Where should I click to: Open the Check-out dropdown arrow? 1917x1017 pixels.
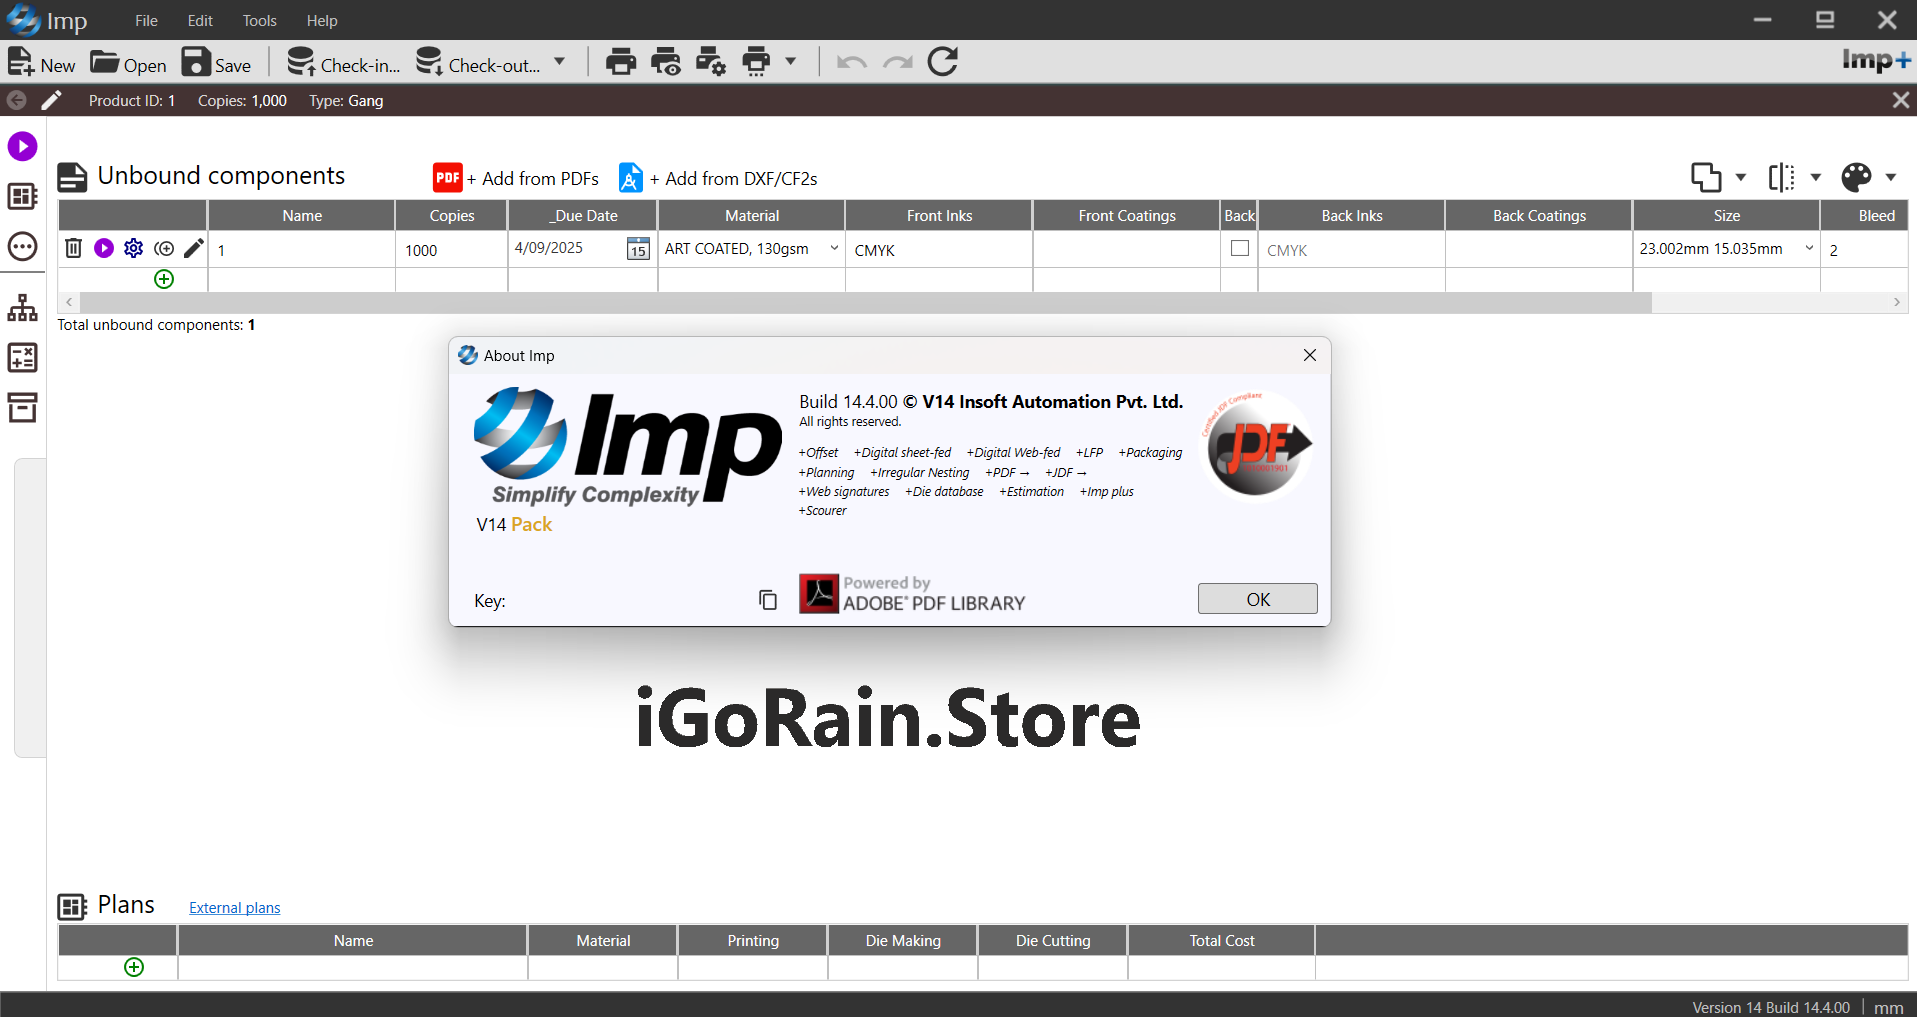[560, 62]
